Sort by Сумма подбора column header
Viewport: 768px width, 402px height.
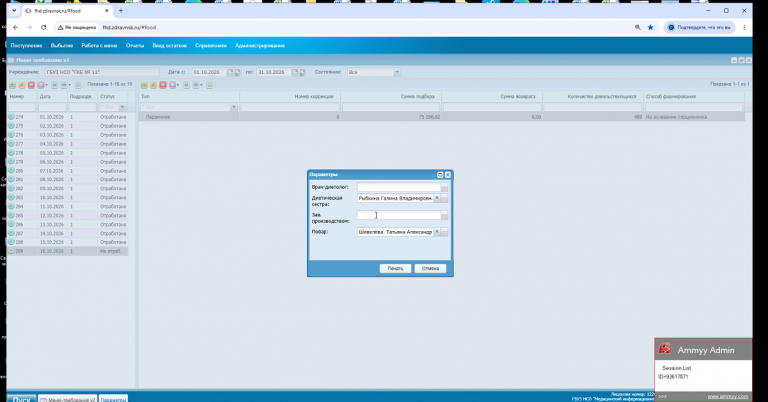tap(391, 96)
